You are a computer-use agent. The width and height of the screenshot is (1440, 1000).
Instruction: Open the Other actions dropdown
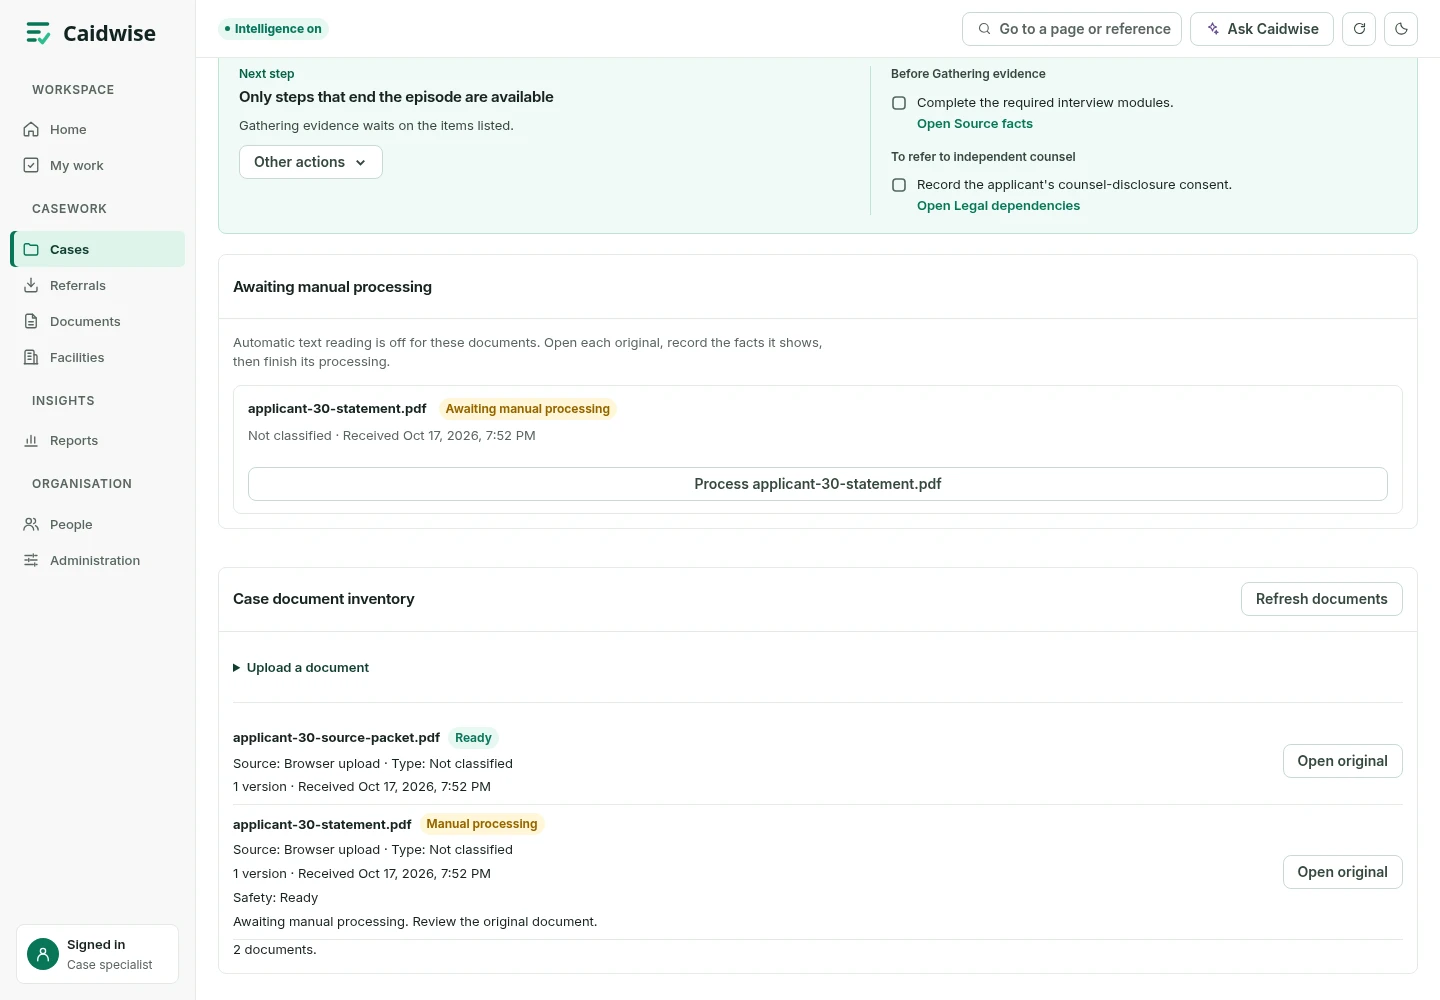click(x=311, y=162)
